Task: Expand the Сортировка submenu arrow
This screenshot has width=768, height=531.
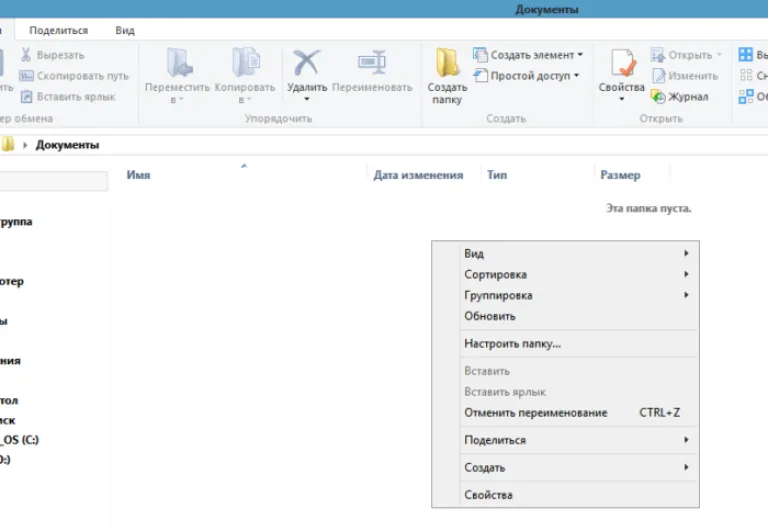Action: click(x=686, y=274)
